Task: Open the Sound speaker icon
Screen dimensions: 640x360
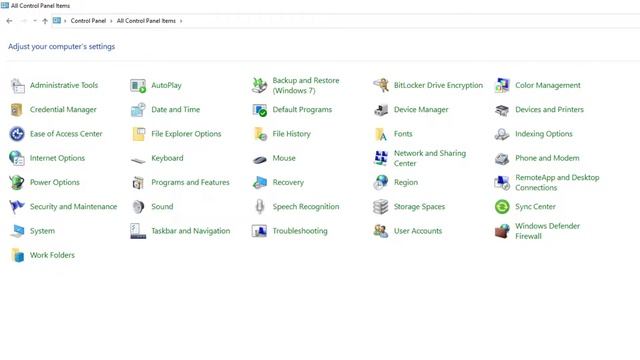Action: coord(138,207)
